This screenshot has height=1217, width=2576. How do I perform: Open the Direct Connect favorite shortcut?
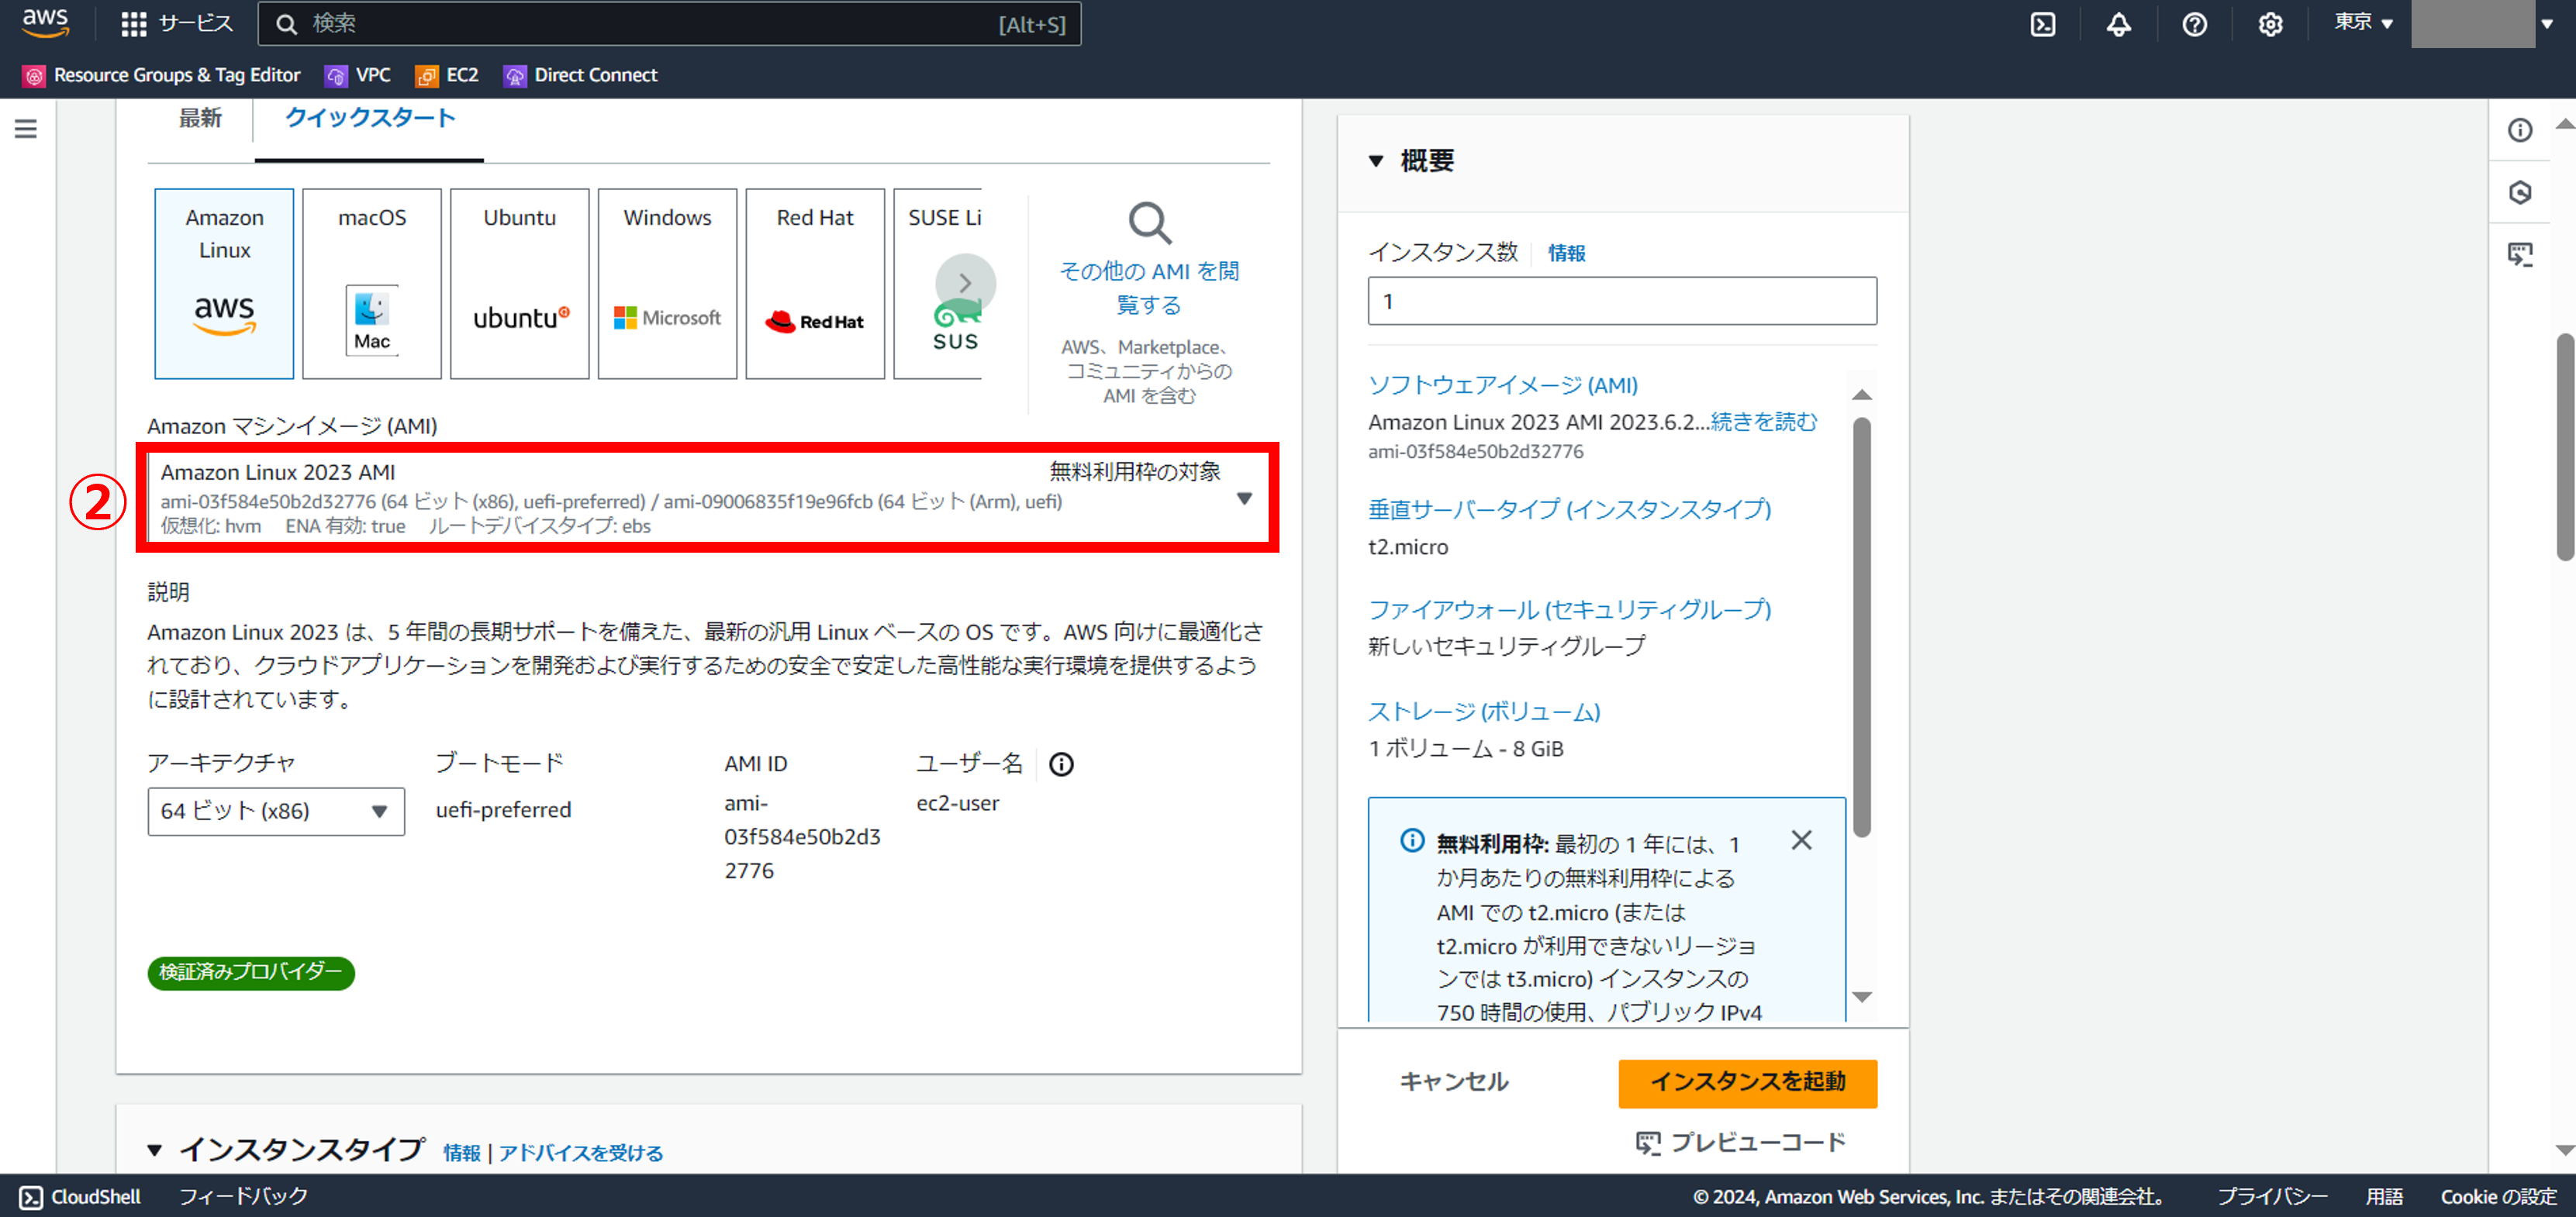pyautogui.click(x=581, y=75)
